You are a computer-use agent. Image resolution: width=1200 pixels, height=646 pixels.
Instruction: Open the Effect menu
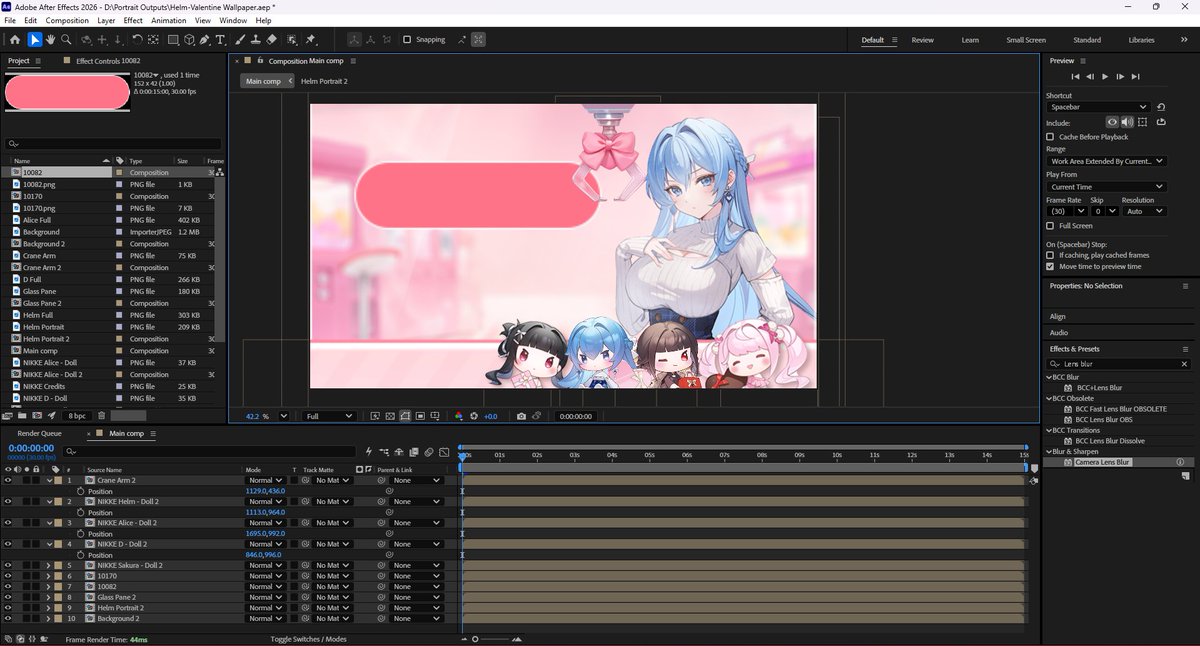pos(132,20)
